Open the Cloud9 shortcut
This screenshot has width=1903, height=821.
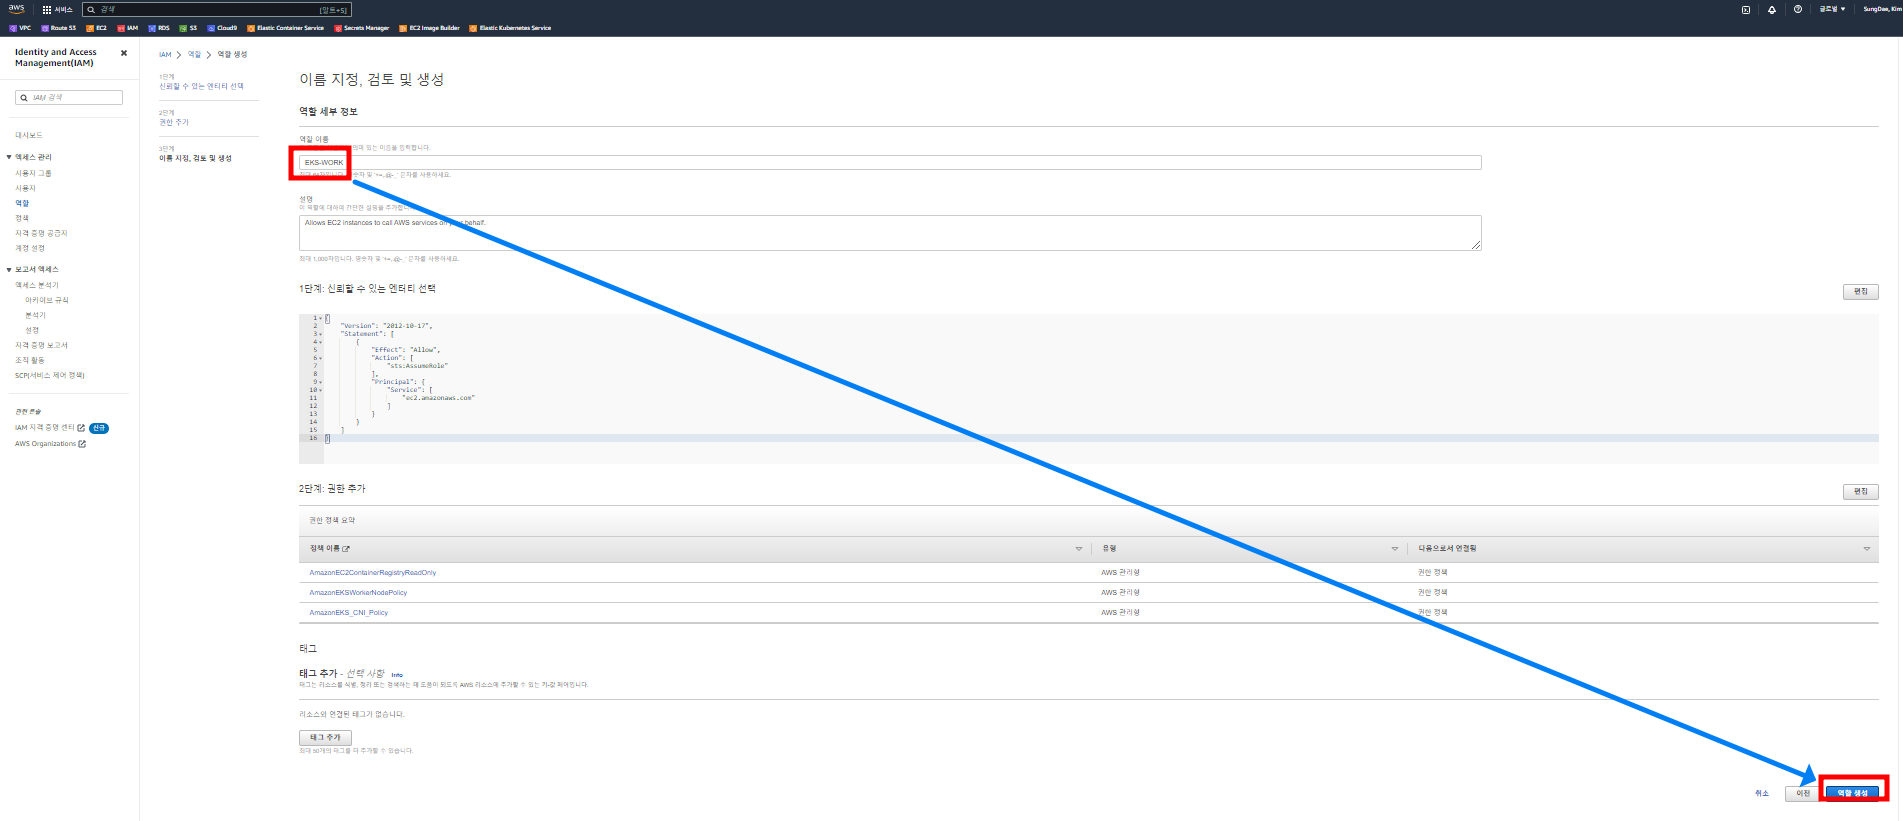coord(222,28)
